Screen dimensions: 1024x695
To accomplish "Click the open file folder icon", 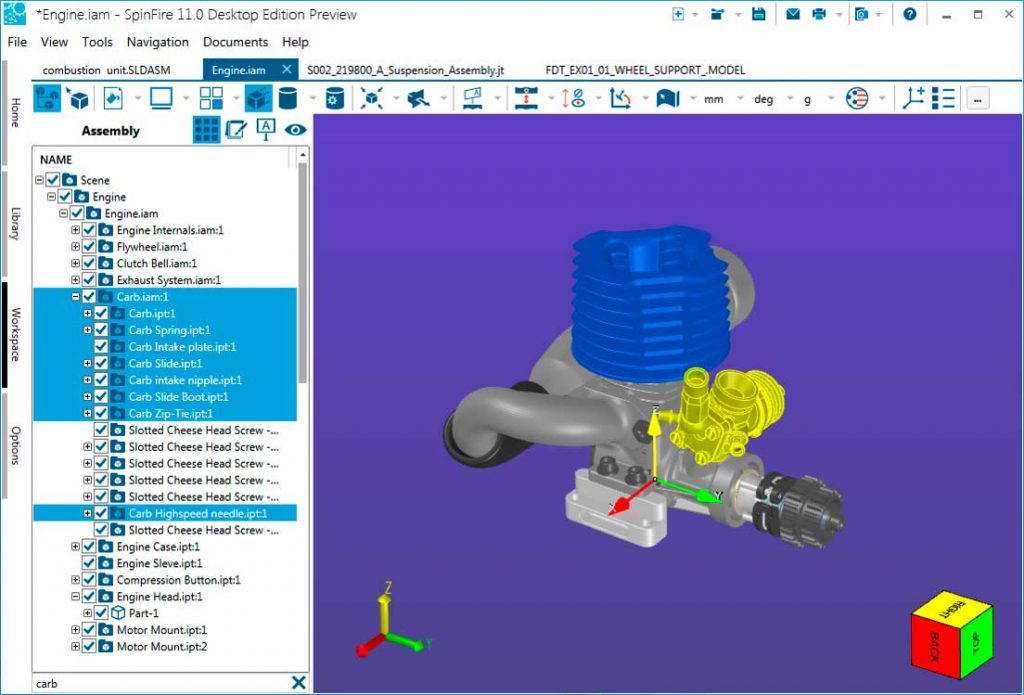I will tap(717, 14).
